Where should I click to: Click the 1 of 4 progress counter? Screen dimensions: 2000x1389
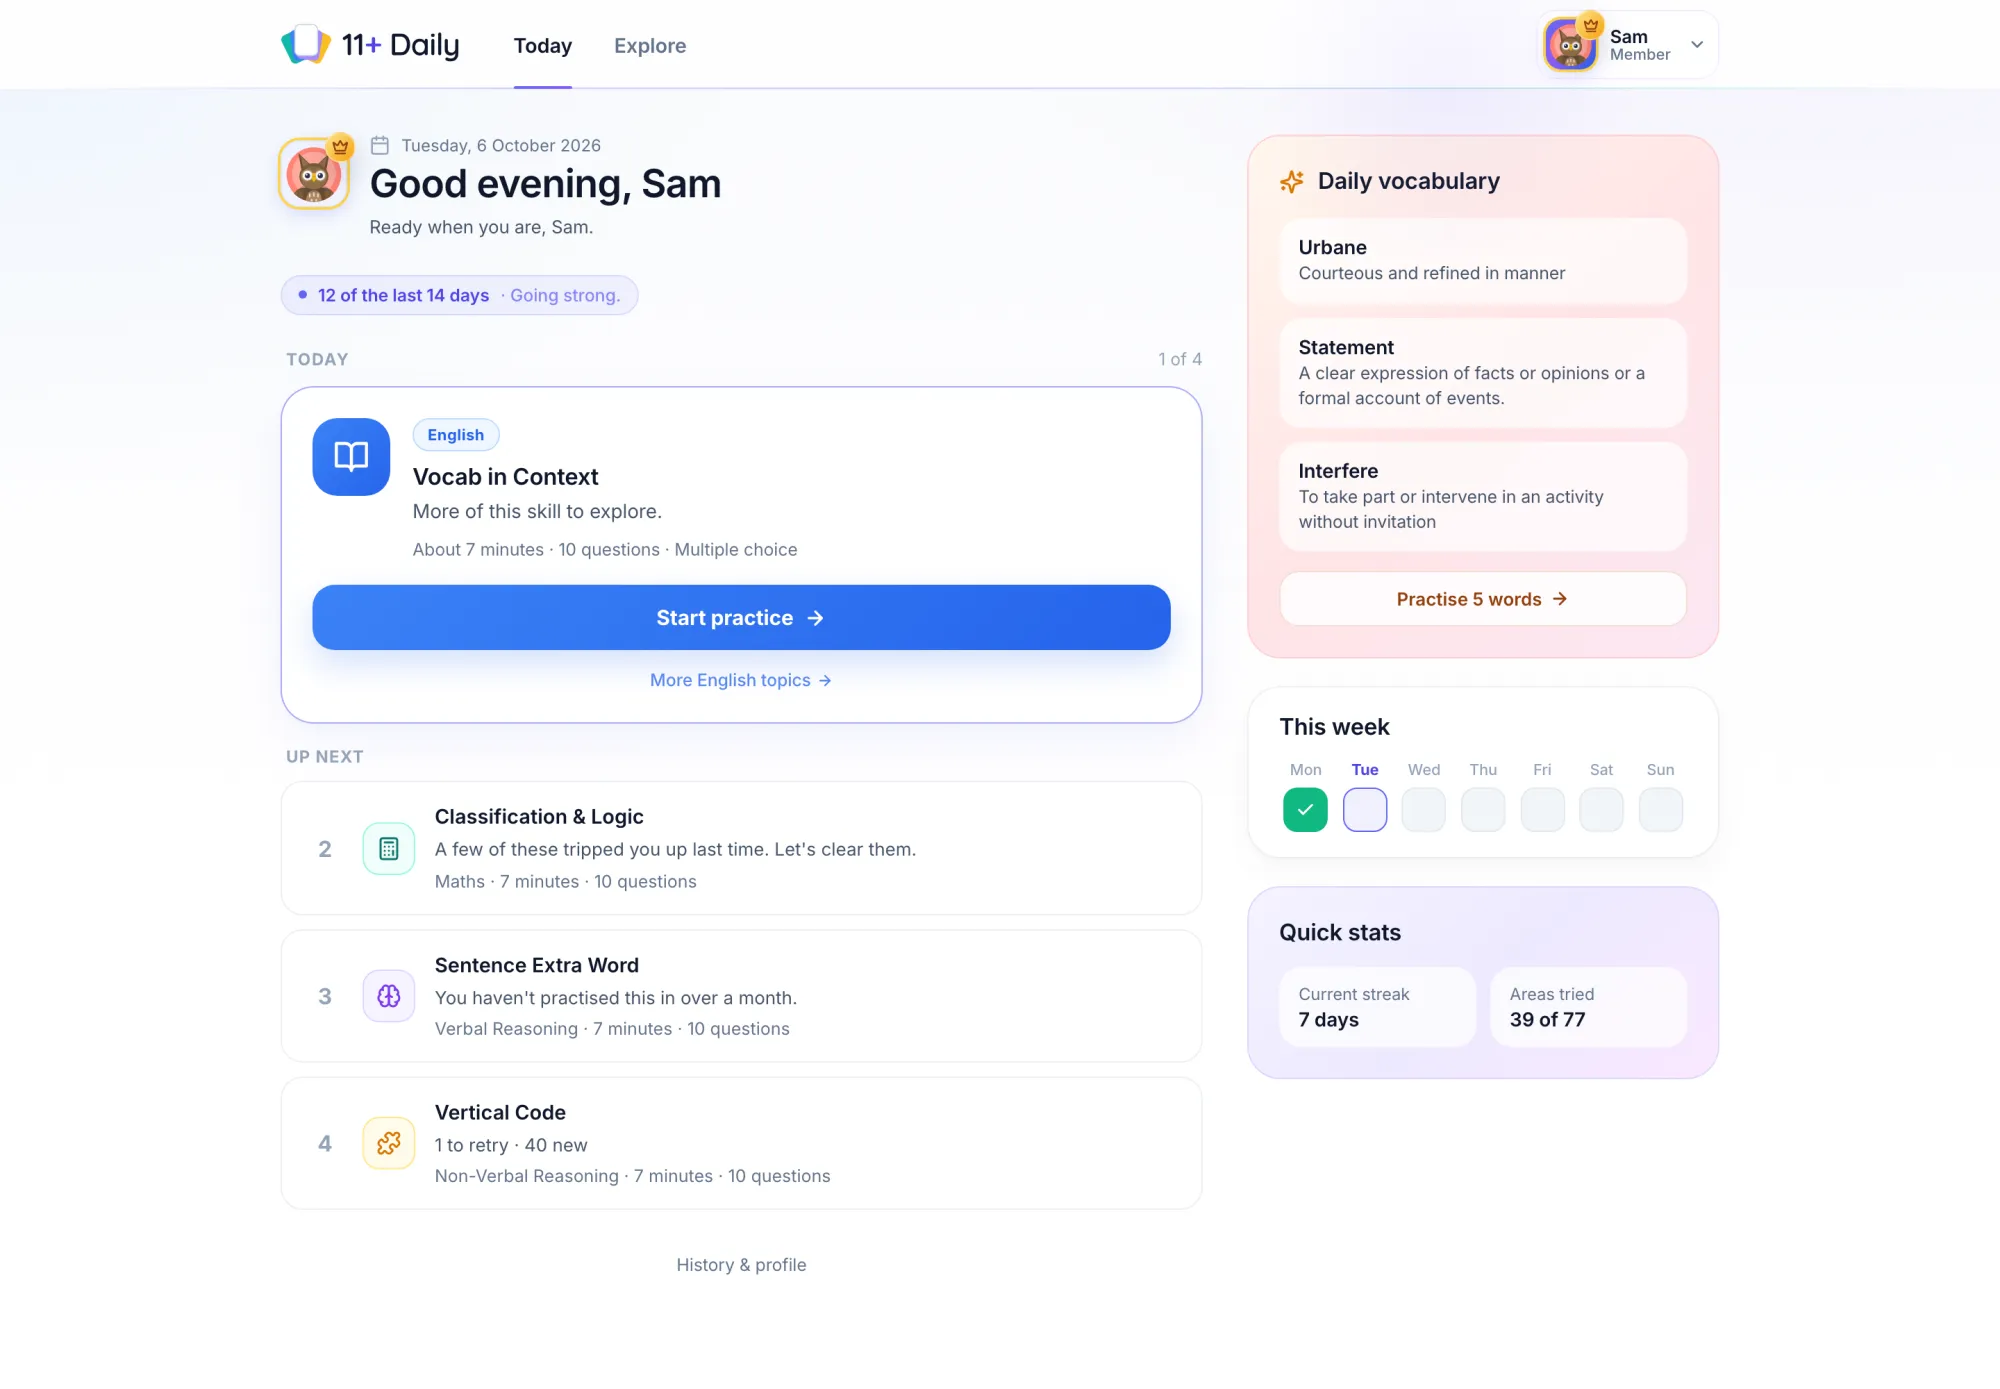pos(1180,359)
